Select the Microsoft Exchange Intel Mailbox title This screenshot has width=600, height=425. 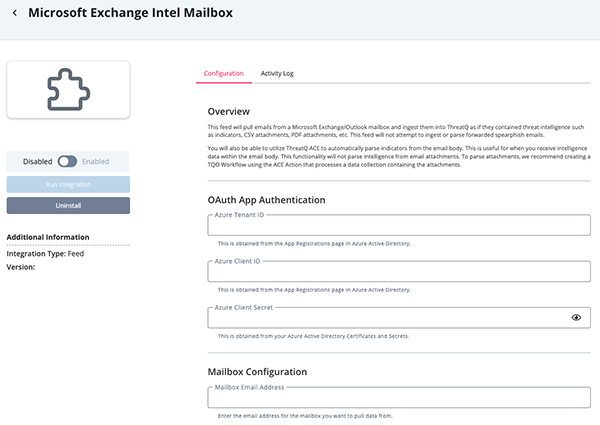click(x=130, y=13)
